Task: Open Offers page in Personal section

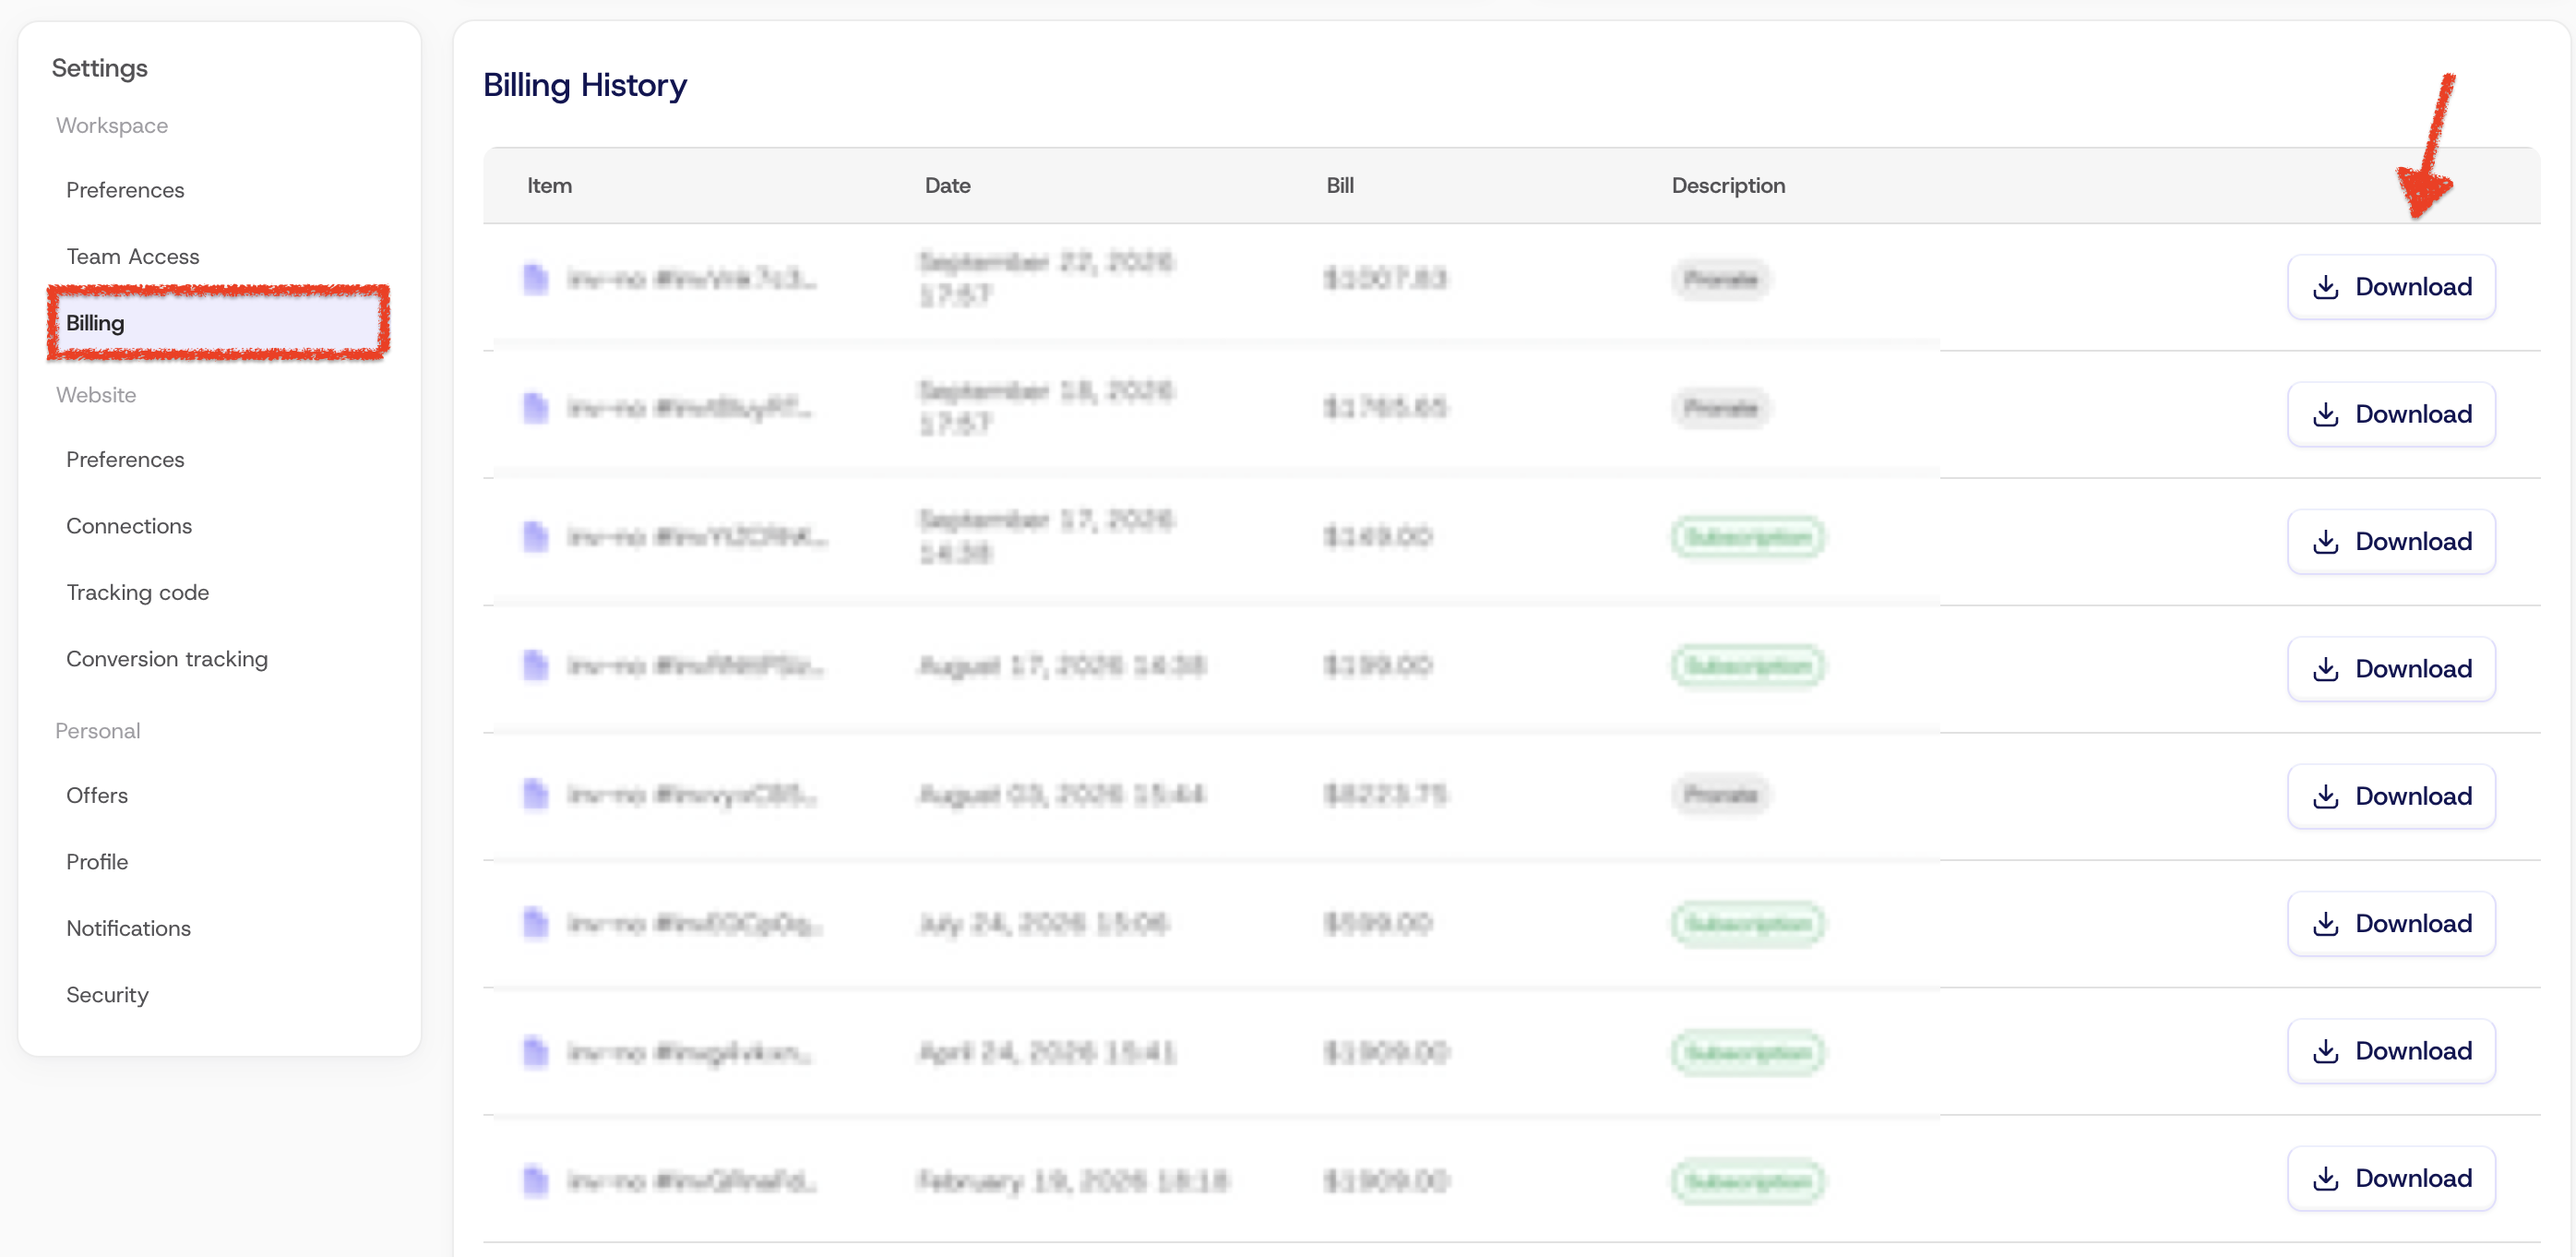Action: click(97, 796)
